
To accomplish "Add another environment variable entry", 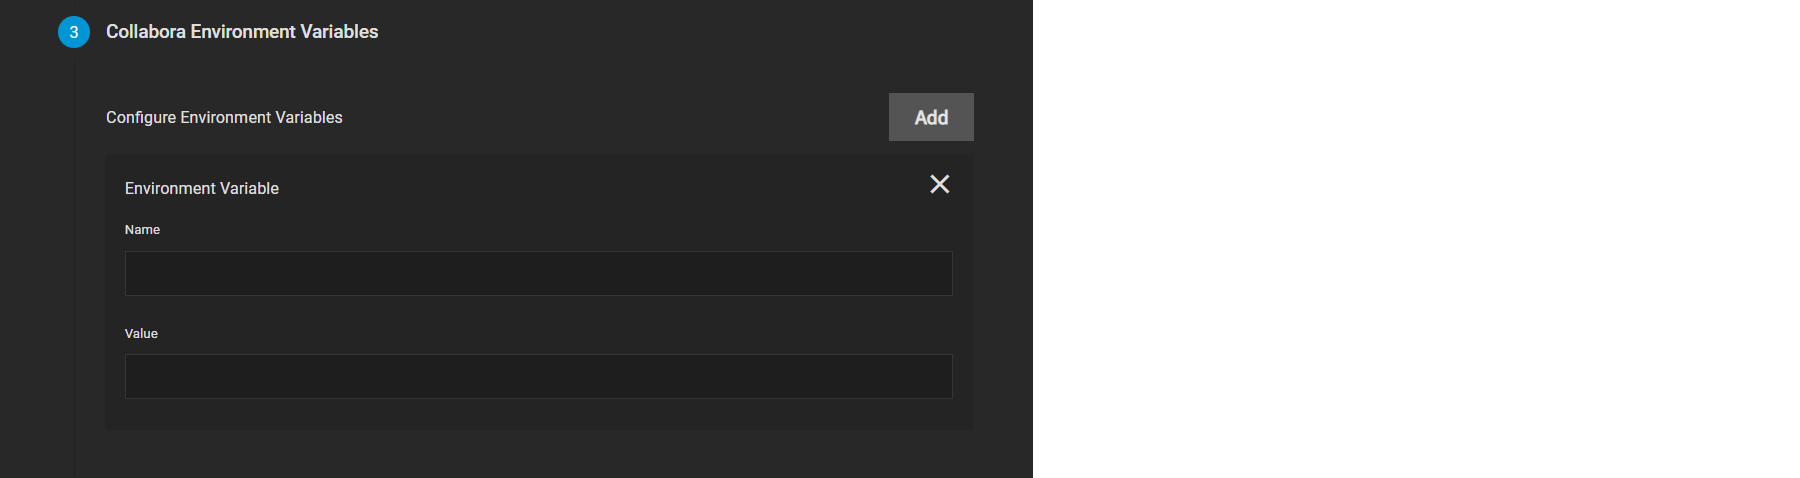I will [x=931, y=117].
